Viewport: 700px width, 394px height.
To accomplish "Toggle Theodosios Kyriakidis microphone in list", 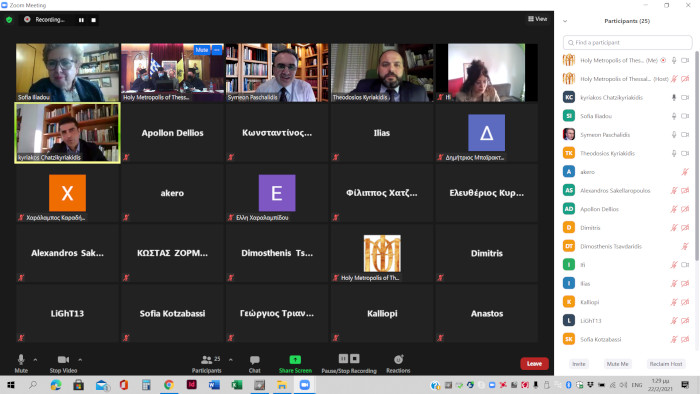I will [x=674, y=153].
